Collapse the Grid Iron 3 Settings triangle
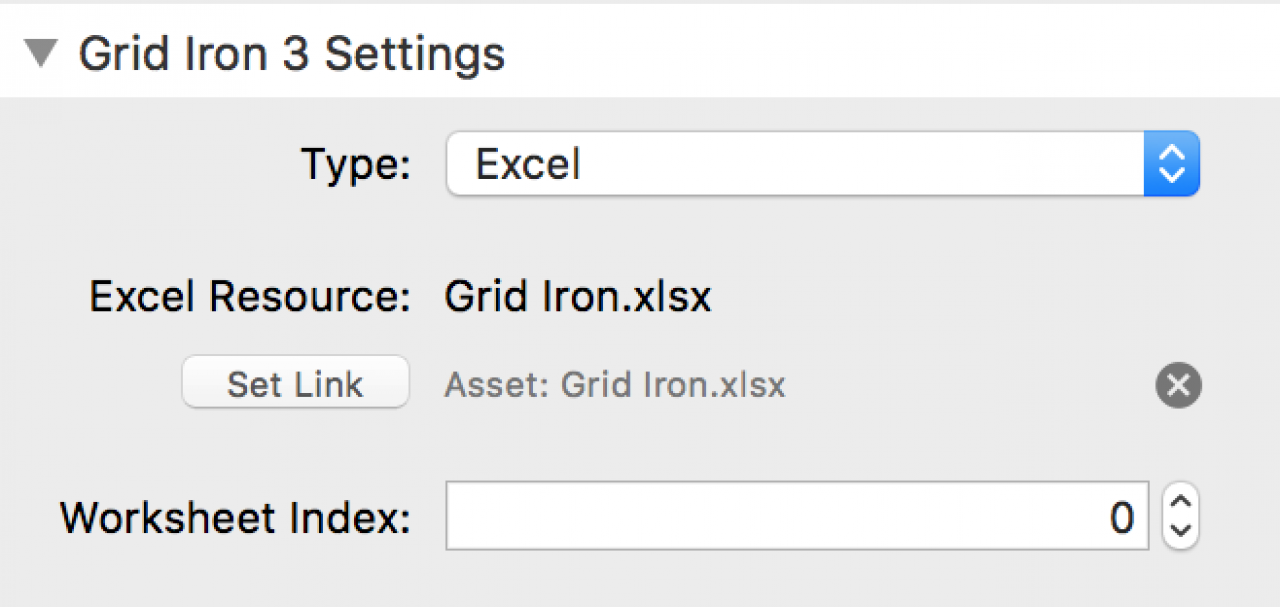1280x607 pixels. point(44,54)
